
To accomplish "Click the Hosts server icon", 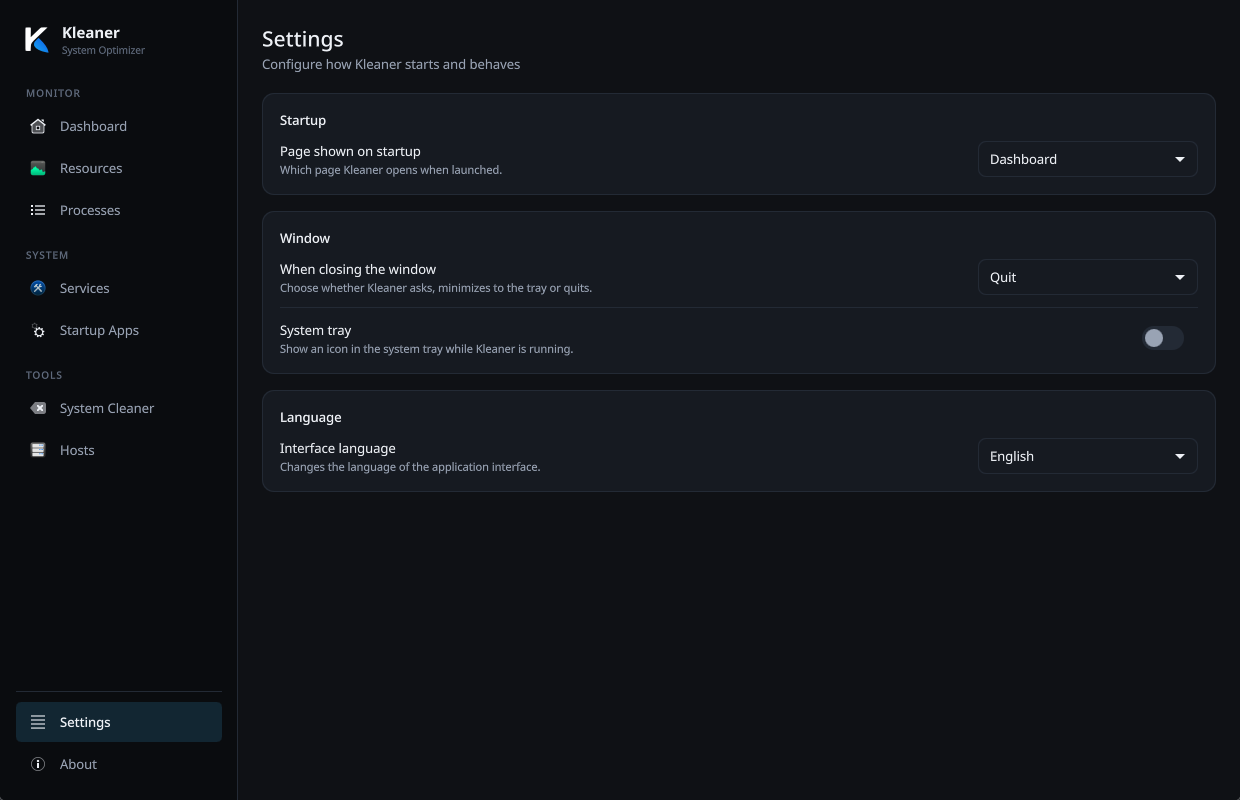I will pyautogui.click(x=38, y=450).
